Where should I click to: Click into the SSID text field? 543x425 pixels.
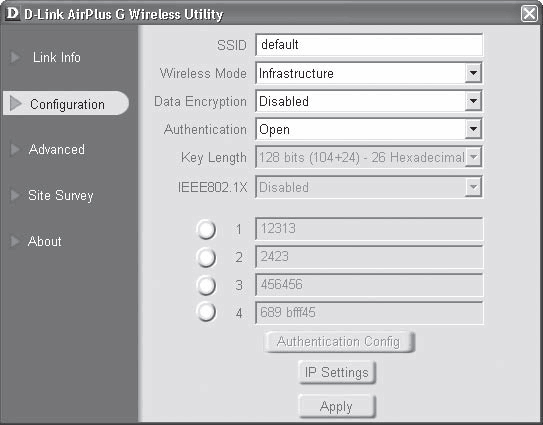[x=369, y=45]
